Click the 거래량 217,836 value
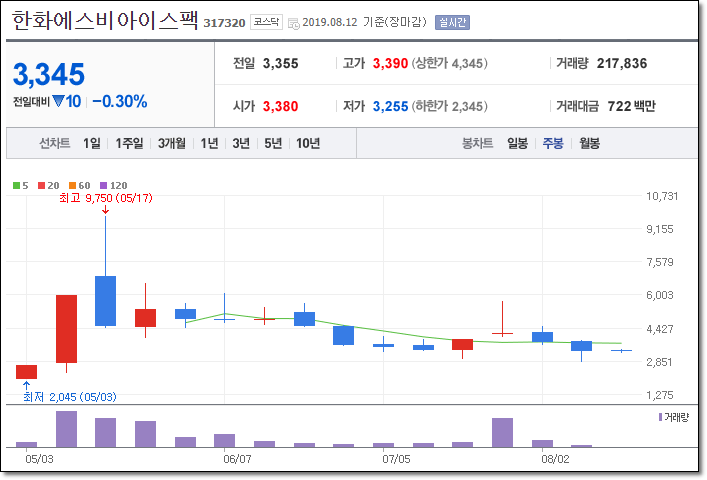Image resolution: width=707 pixels, height=480 pixels. [x=622, y=64]
